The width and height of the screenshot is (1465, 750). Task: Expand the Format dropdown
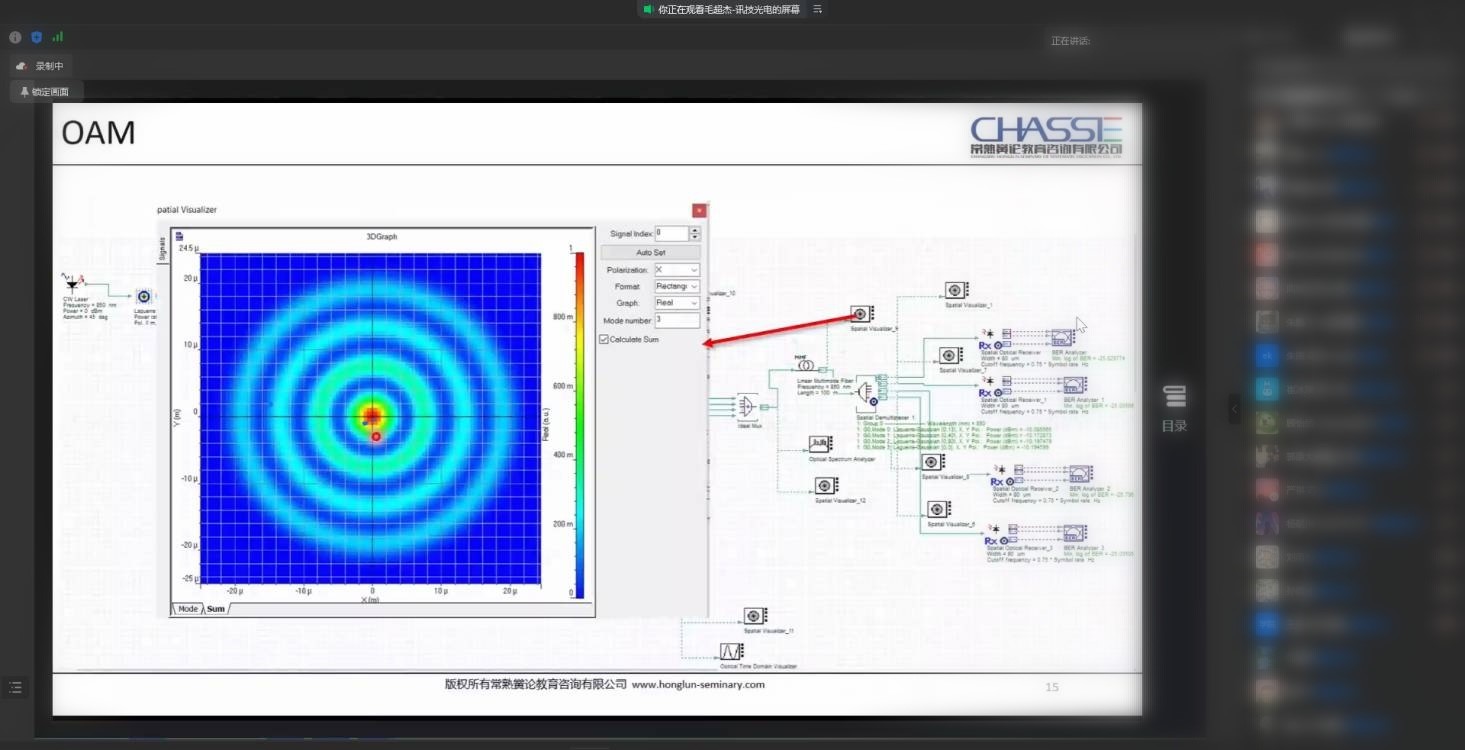(677, 287)
